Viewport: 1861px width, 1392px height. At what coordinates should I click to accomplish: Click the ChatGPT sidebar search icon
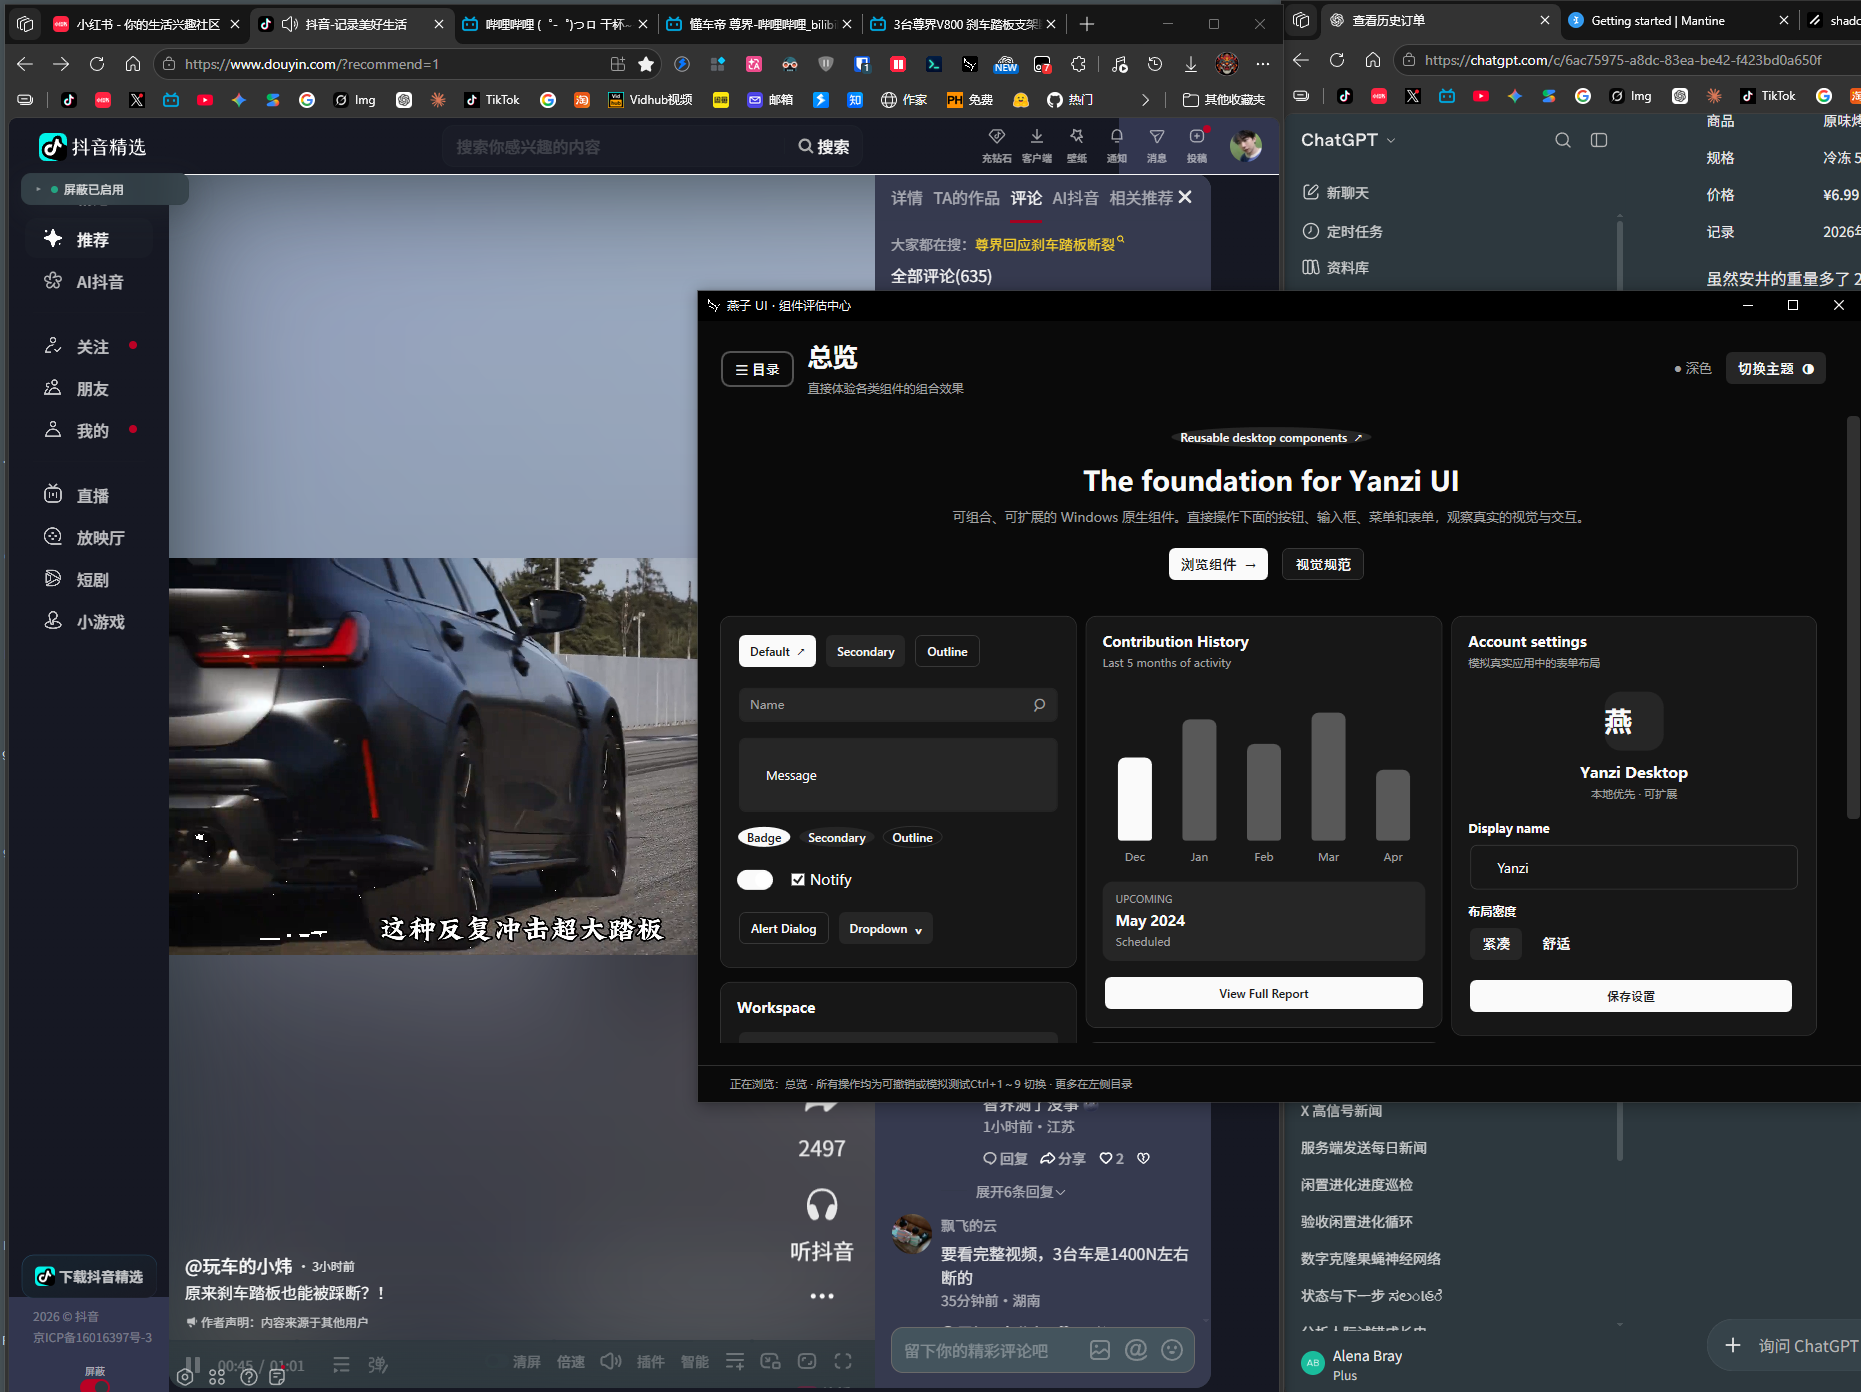point(1562,140)
